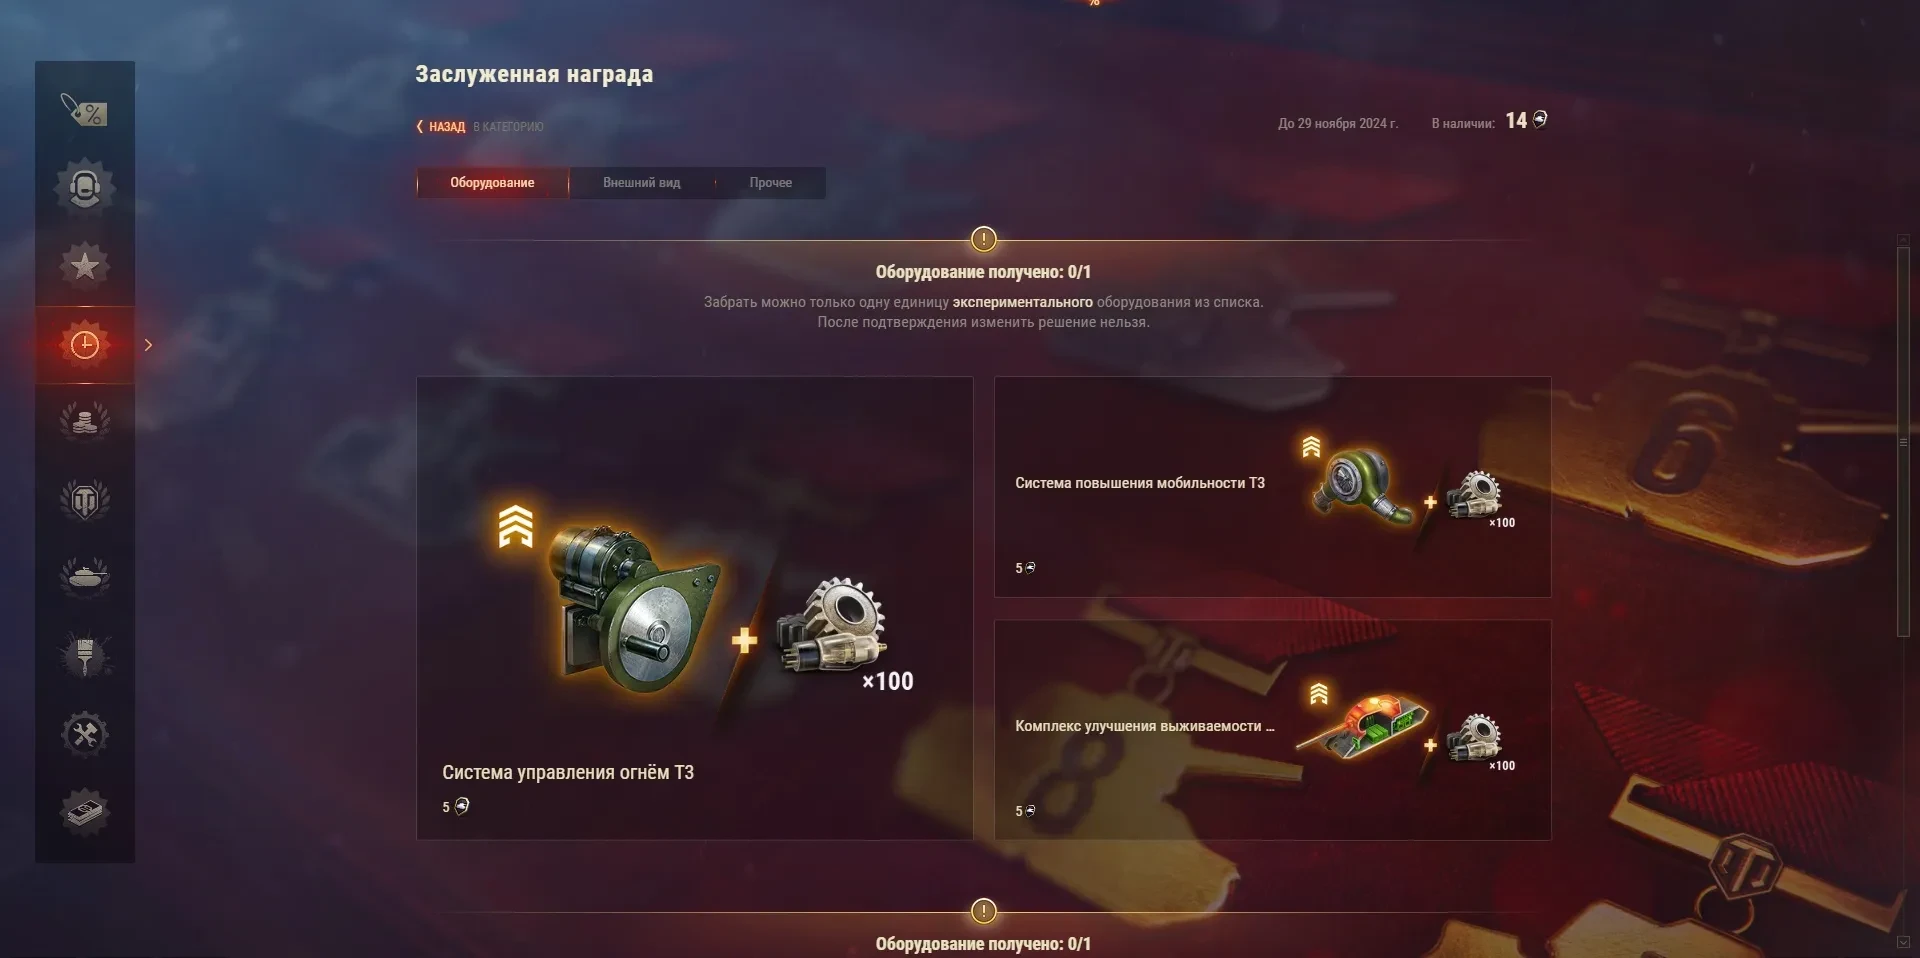The width and height of the screenshot is (1920, 958).
Task: Open the wrench and hammer sidebar icon
Action: click(85, 735)
